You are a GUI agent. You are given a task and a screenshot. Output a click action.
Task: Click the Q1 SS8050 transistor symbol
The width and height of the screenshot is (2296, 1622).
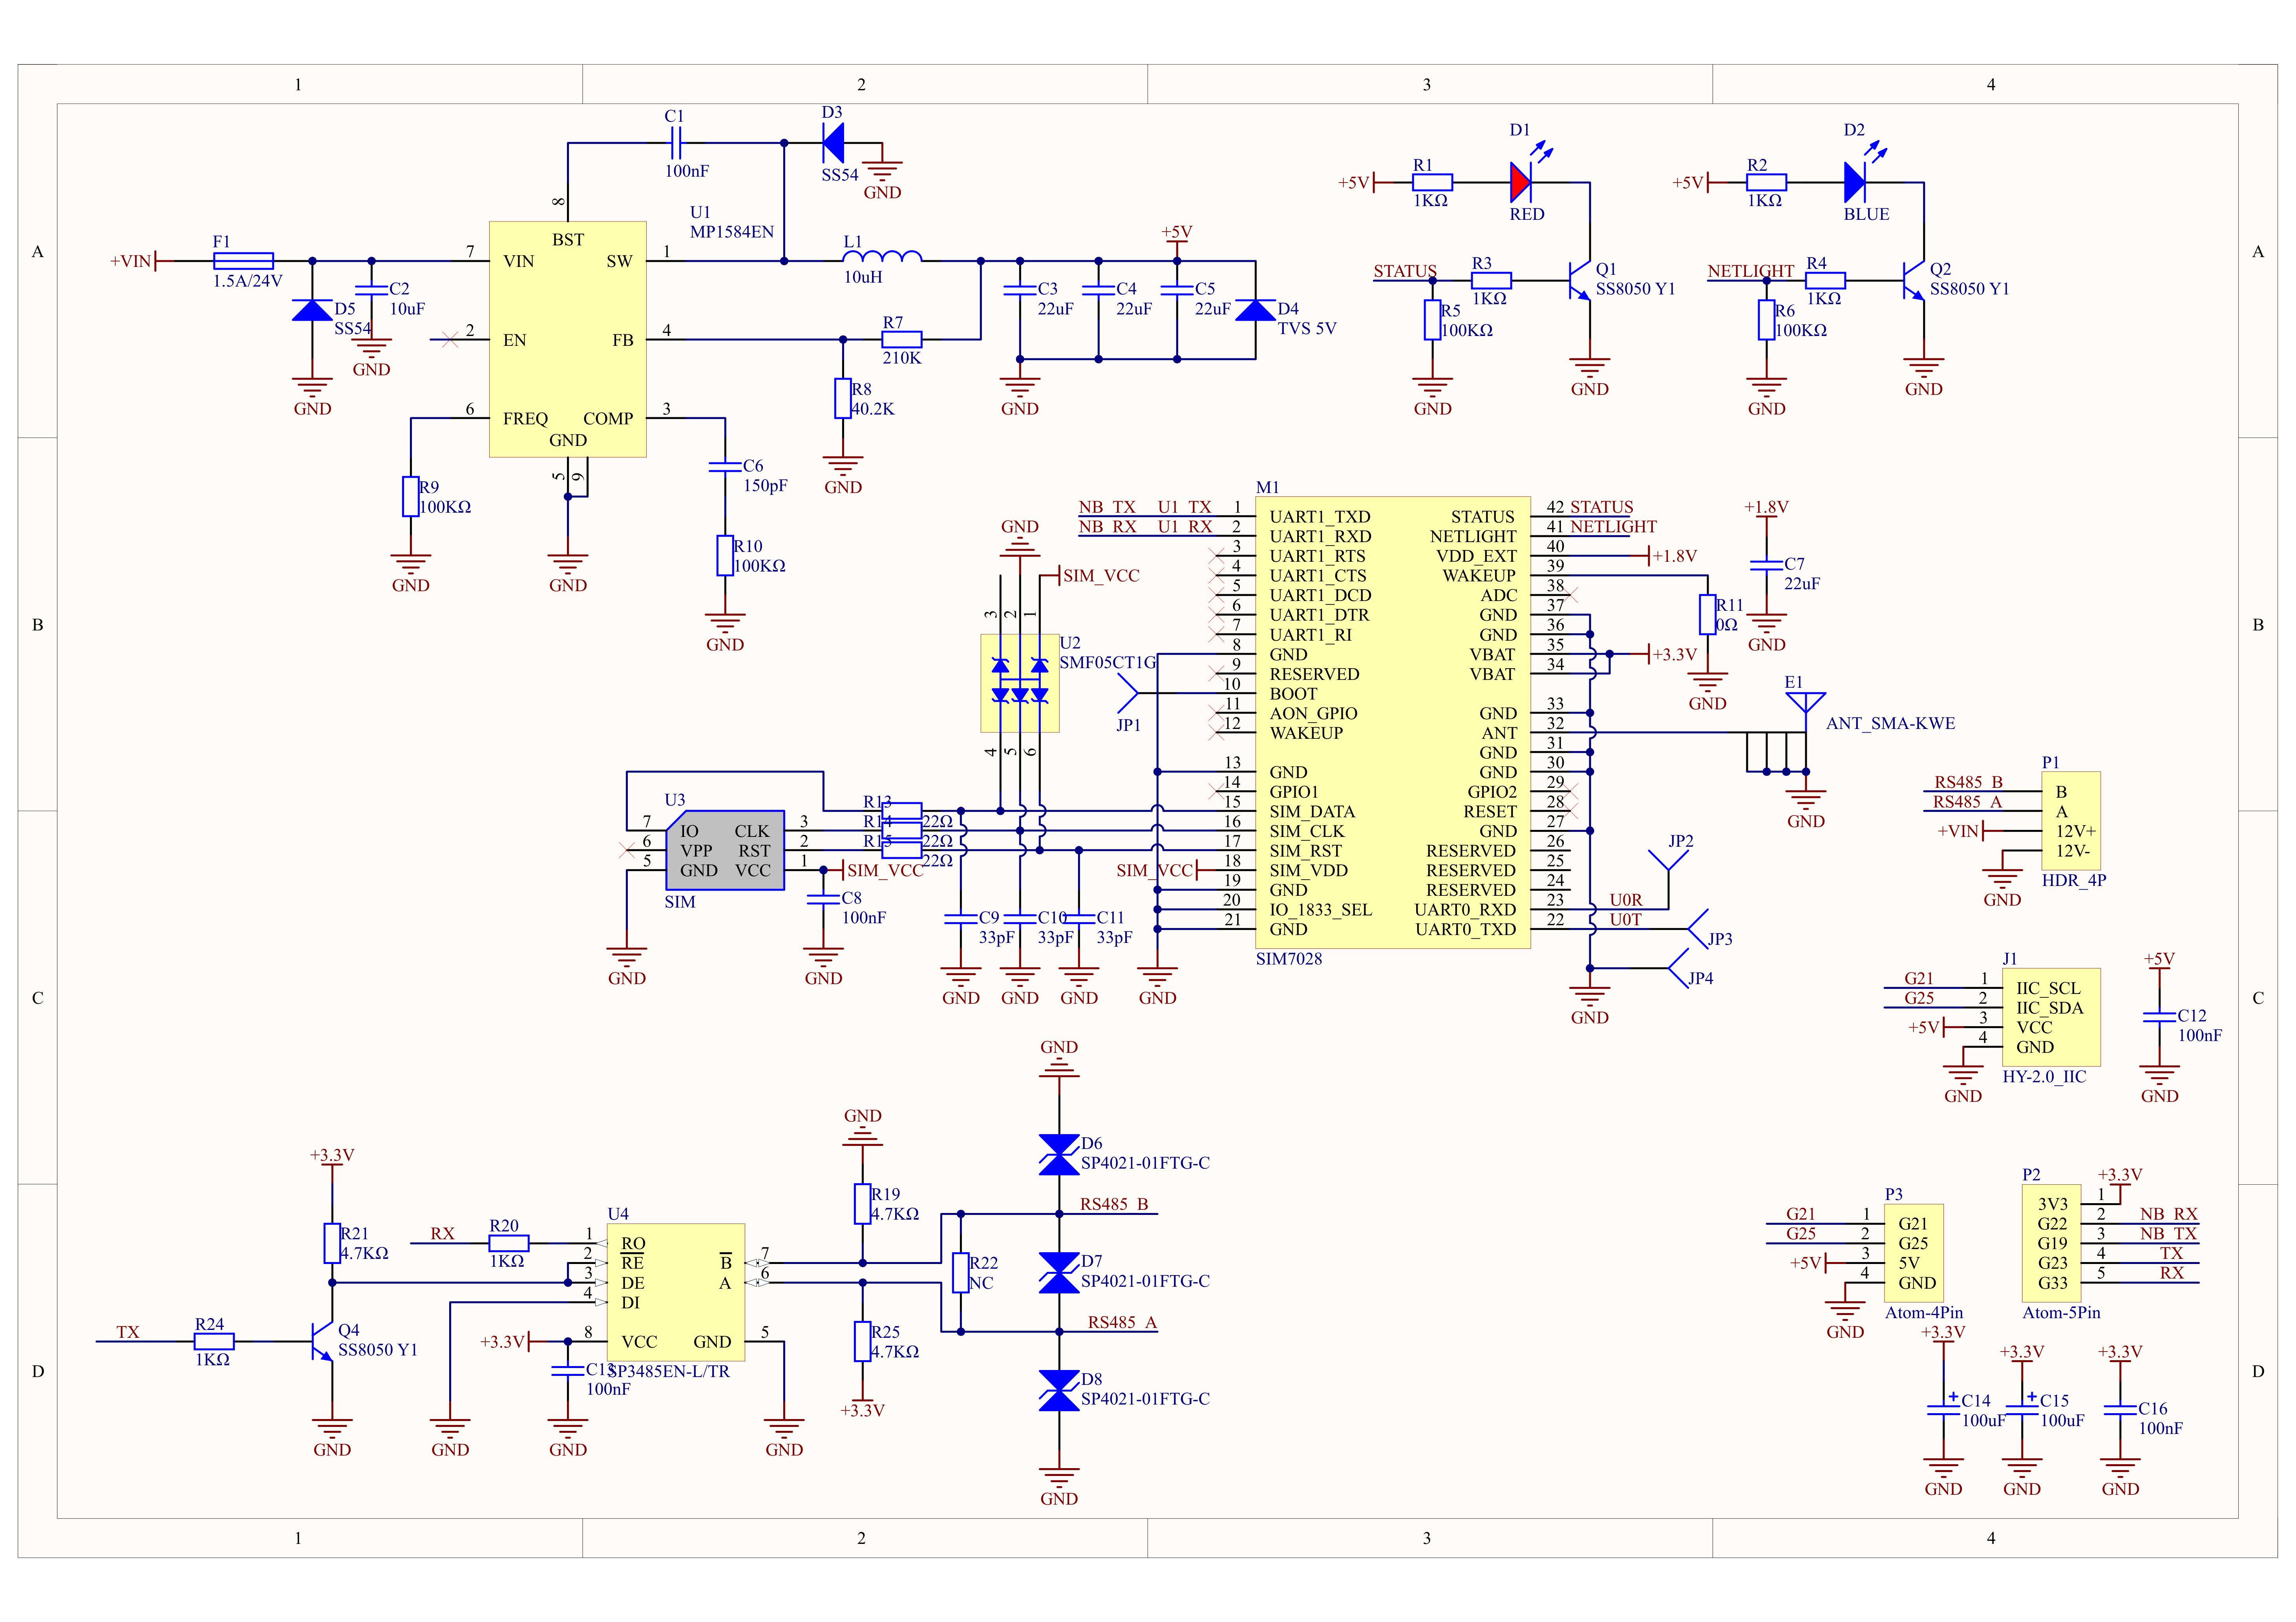pyautogui.click(x=1580, y=281)
